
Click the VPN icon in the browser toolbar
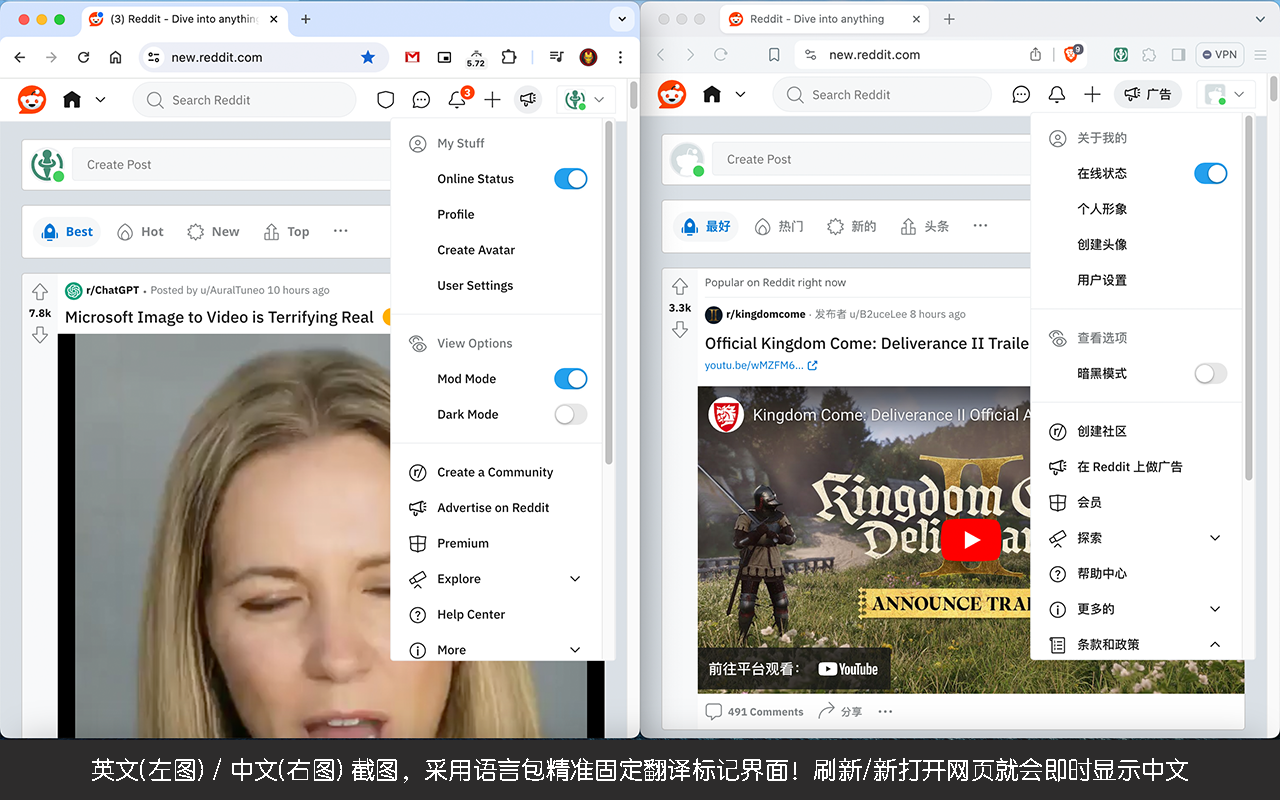[1219, 54]
